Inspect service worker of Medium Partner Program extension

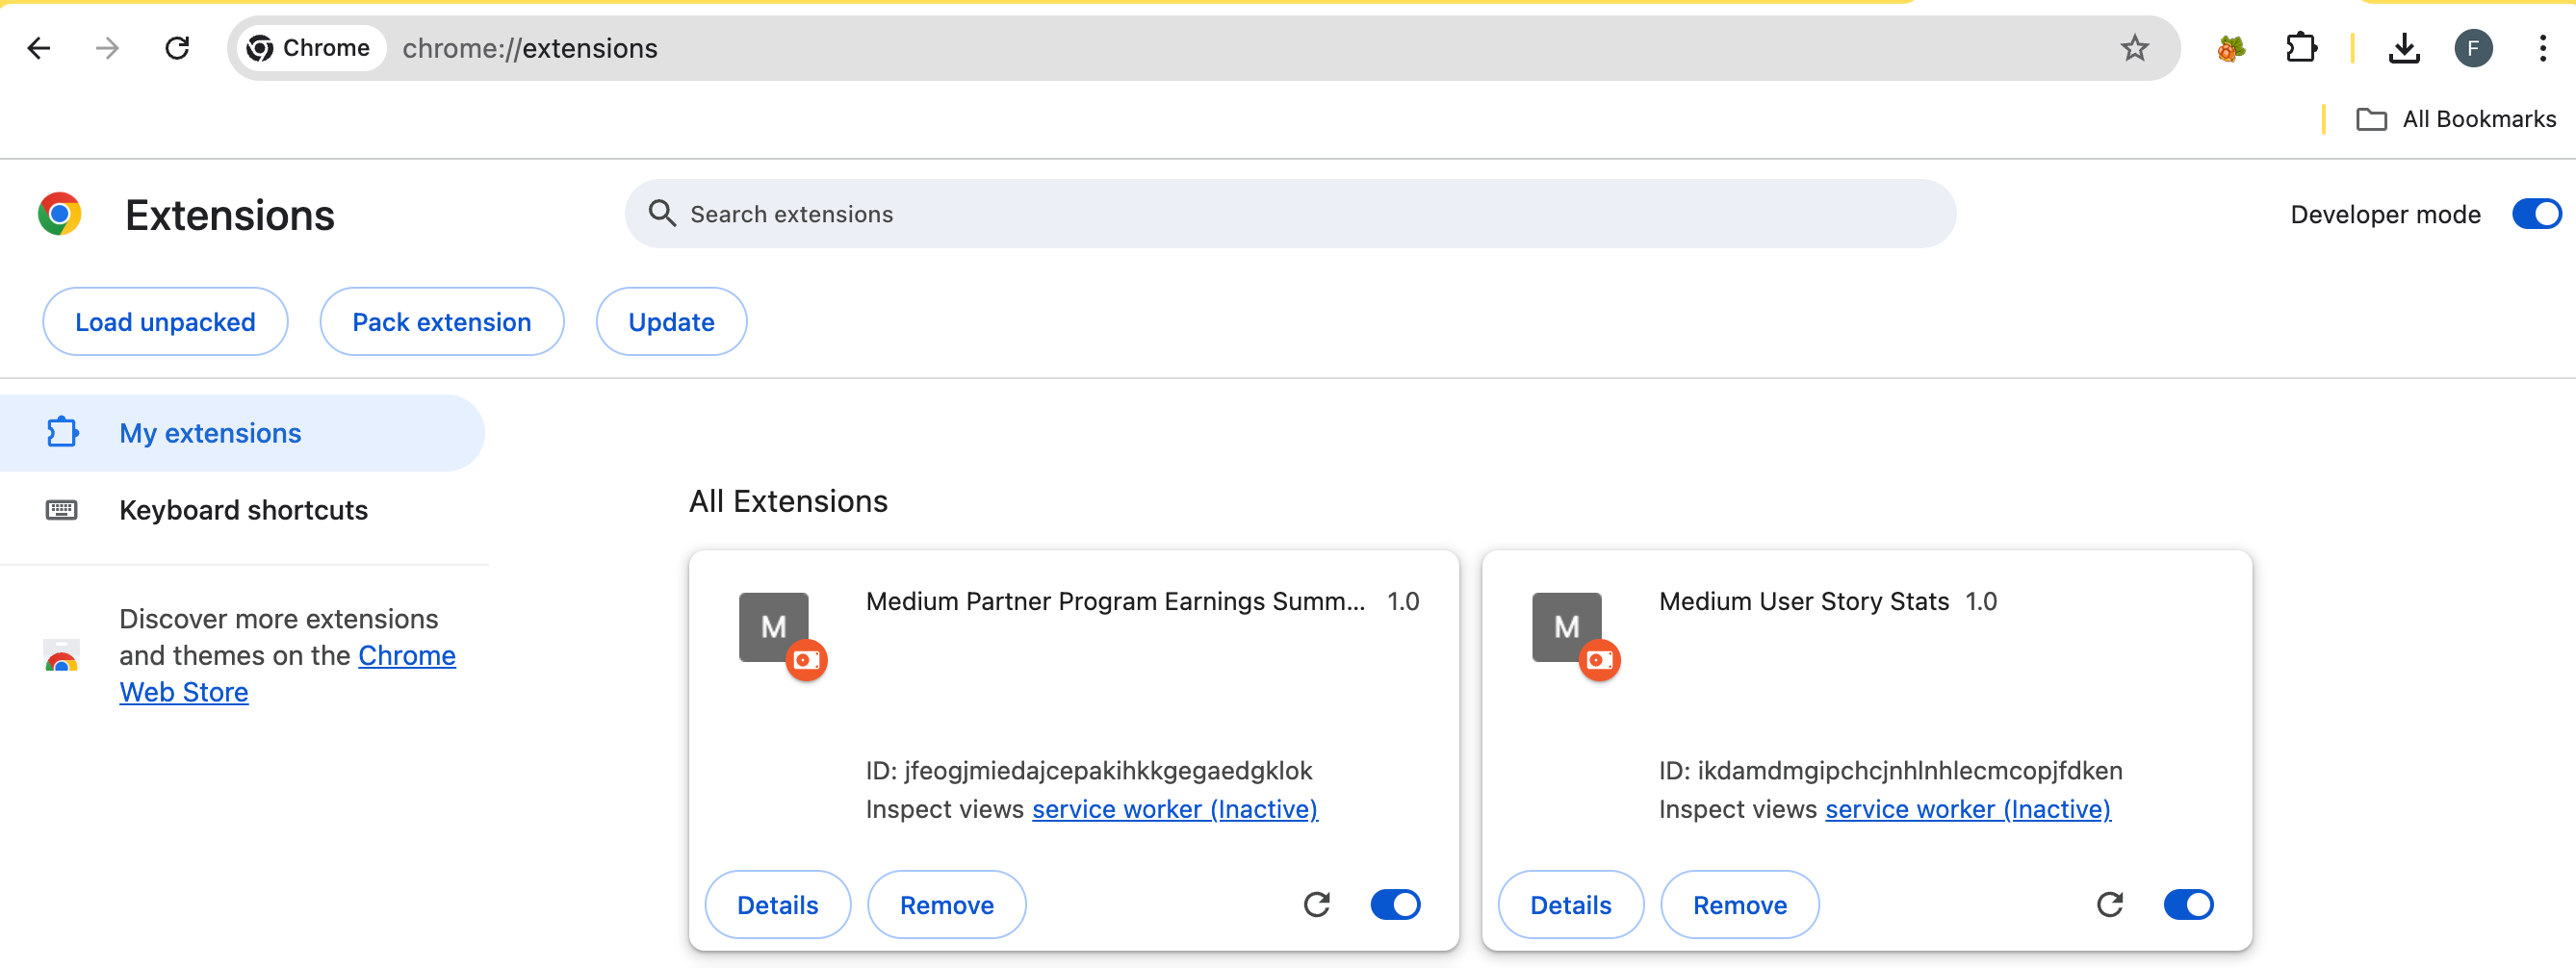pos(1174,809)
